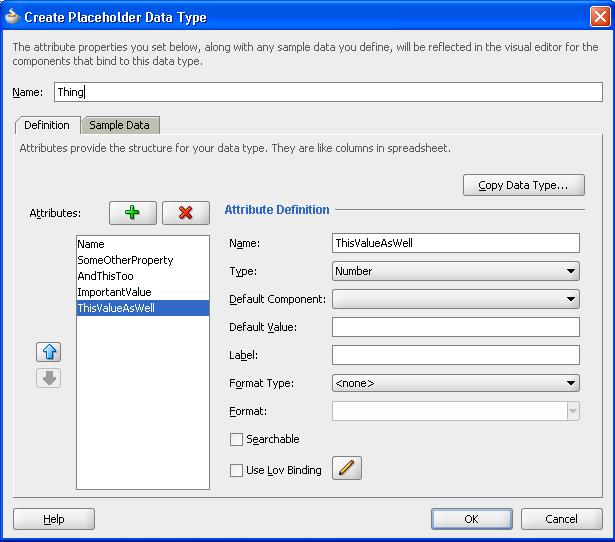Enable the Searchable checkbox
Image resolution: width=615 pixels, height=542 pixels.
(x=236, y=439)
